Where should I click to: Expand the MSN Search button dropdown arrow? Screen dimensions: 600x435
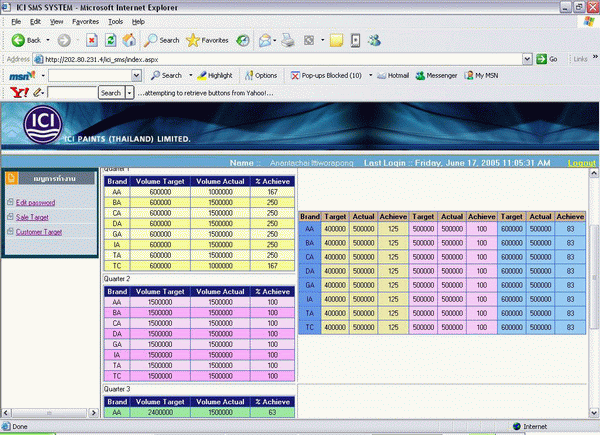pyautogui.click(x=191, y=75)
